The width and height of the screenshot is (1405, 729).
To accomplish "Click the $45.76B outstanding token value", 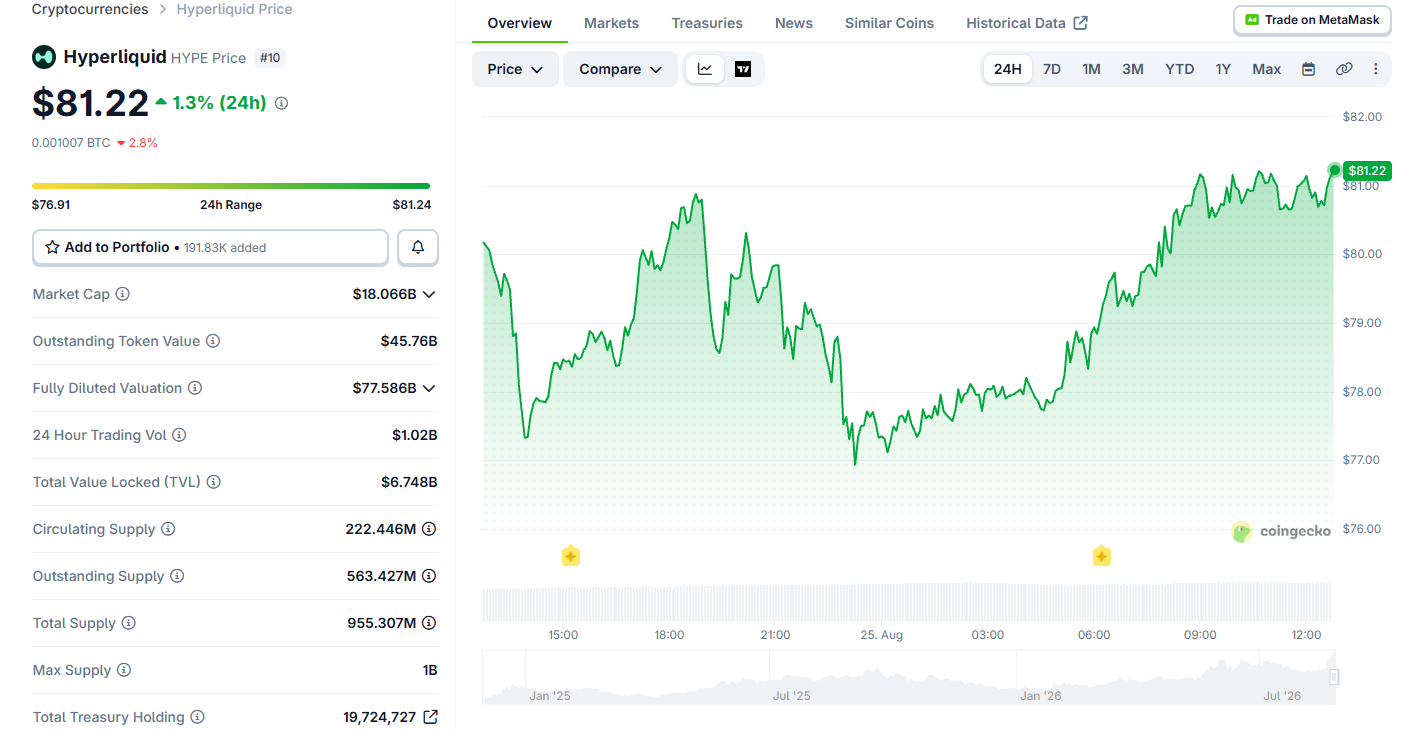I will click(409, 341).
